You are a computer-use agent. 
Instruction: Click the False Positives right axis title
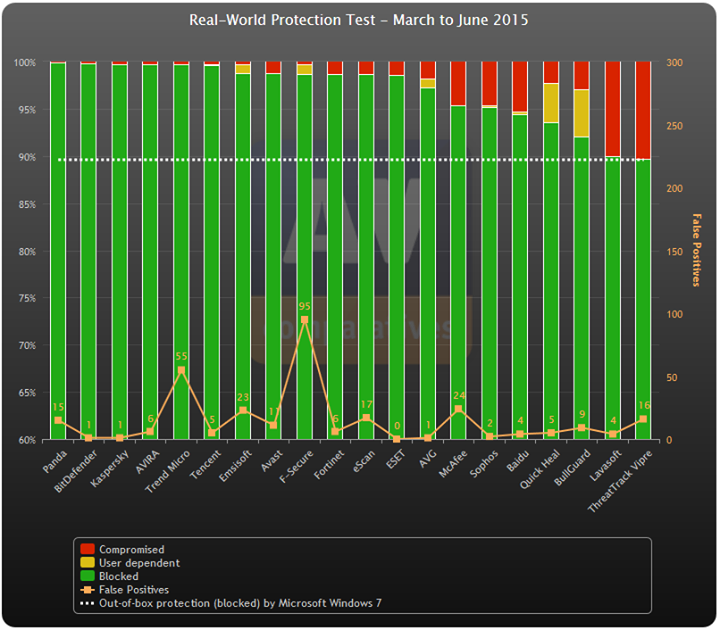point(695,250)
